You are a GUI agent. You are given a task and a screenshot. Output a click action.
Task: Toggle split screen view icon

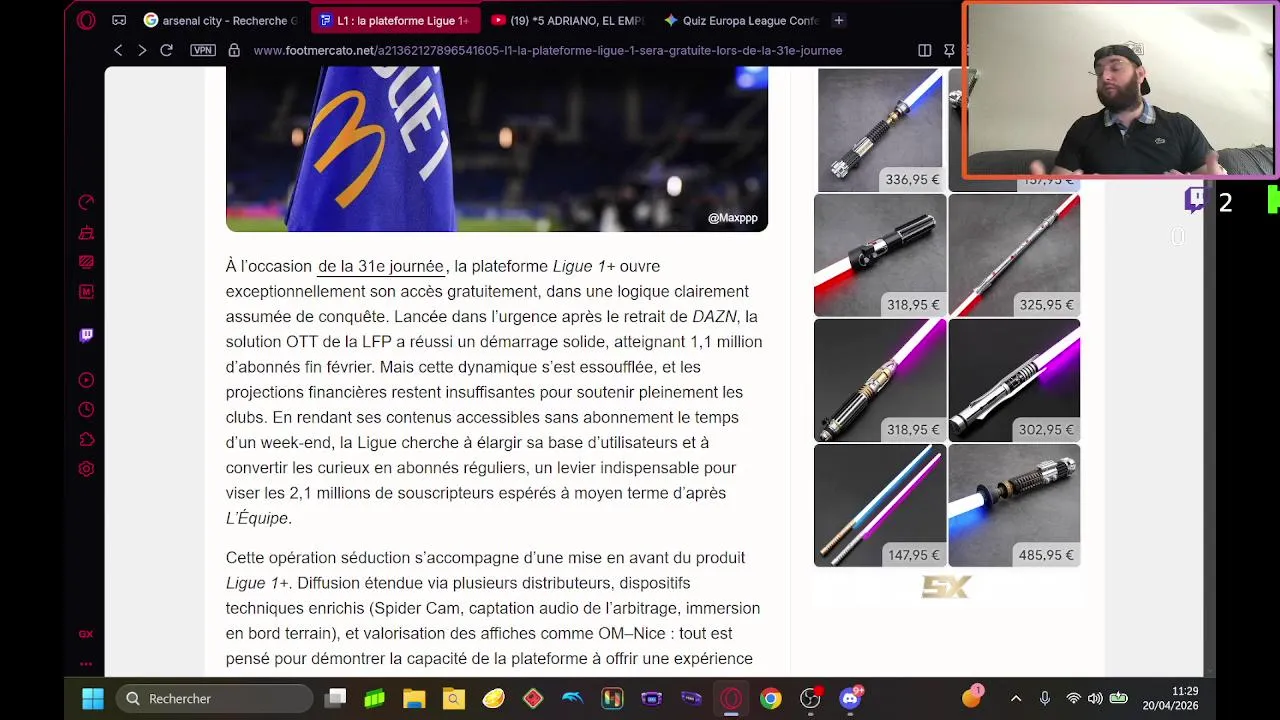tap(925, 50)
